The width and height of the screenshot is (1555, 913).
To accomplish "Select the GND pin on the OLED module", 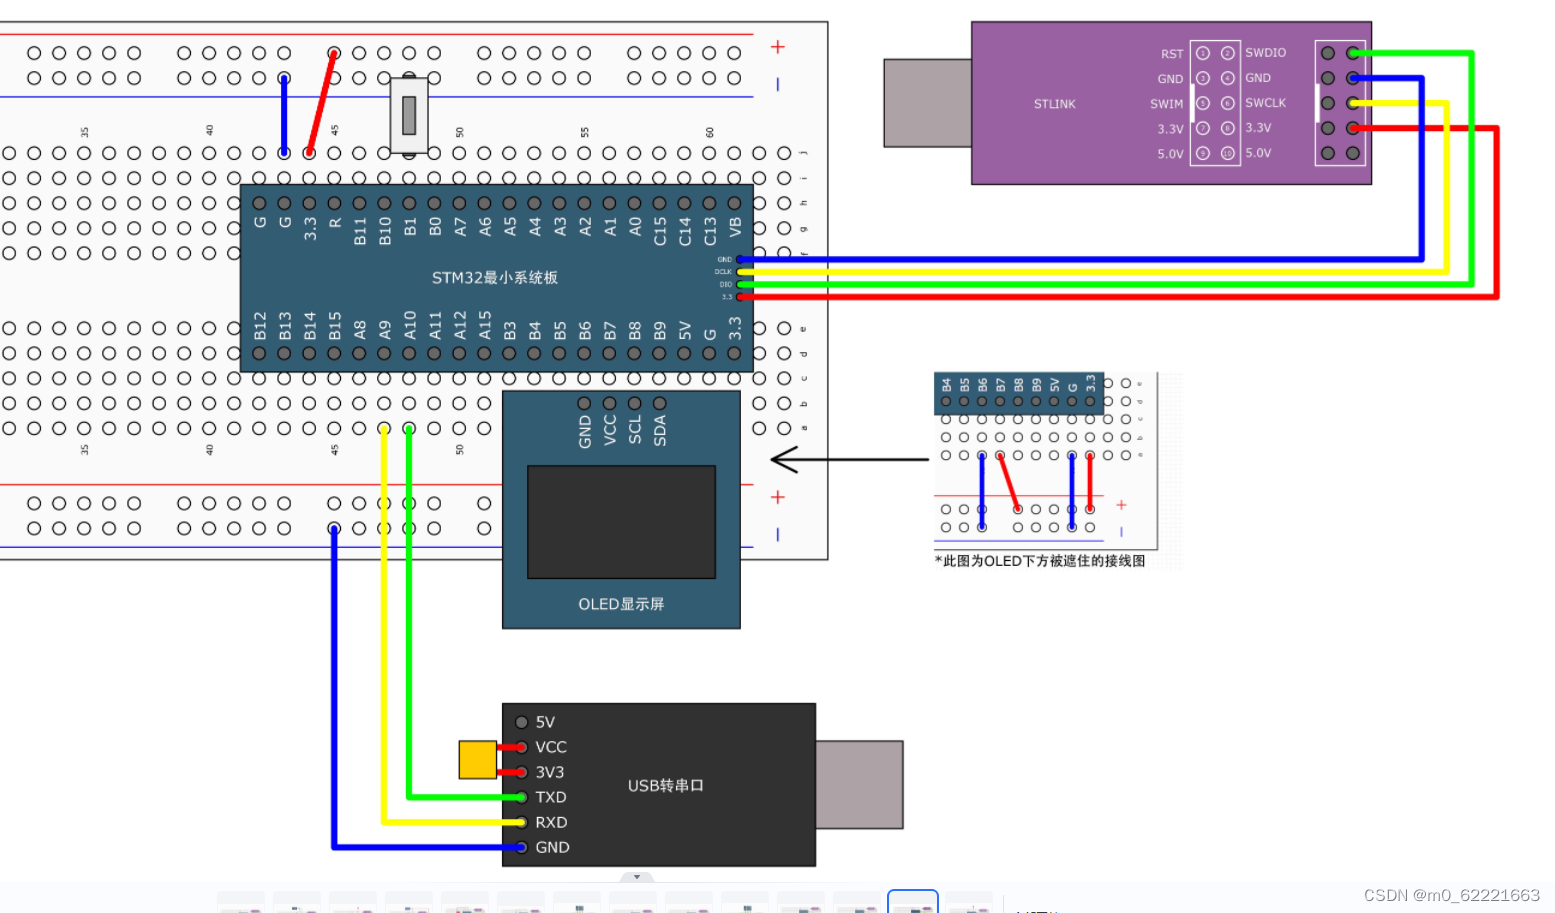I will pyautogui.click(x=584, y=404).
